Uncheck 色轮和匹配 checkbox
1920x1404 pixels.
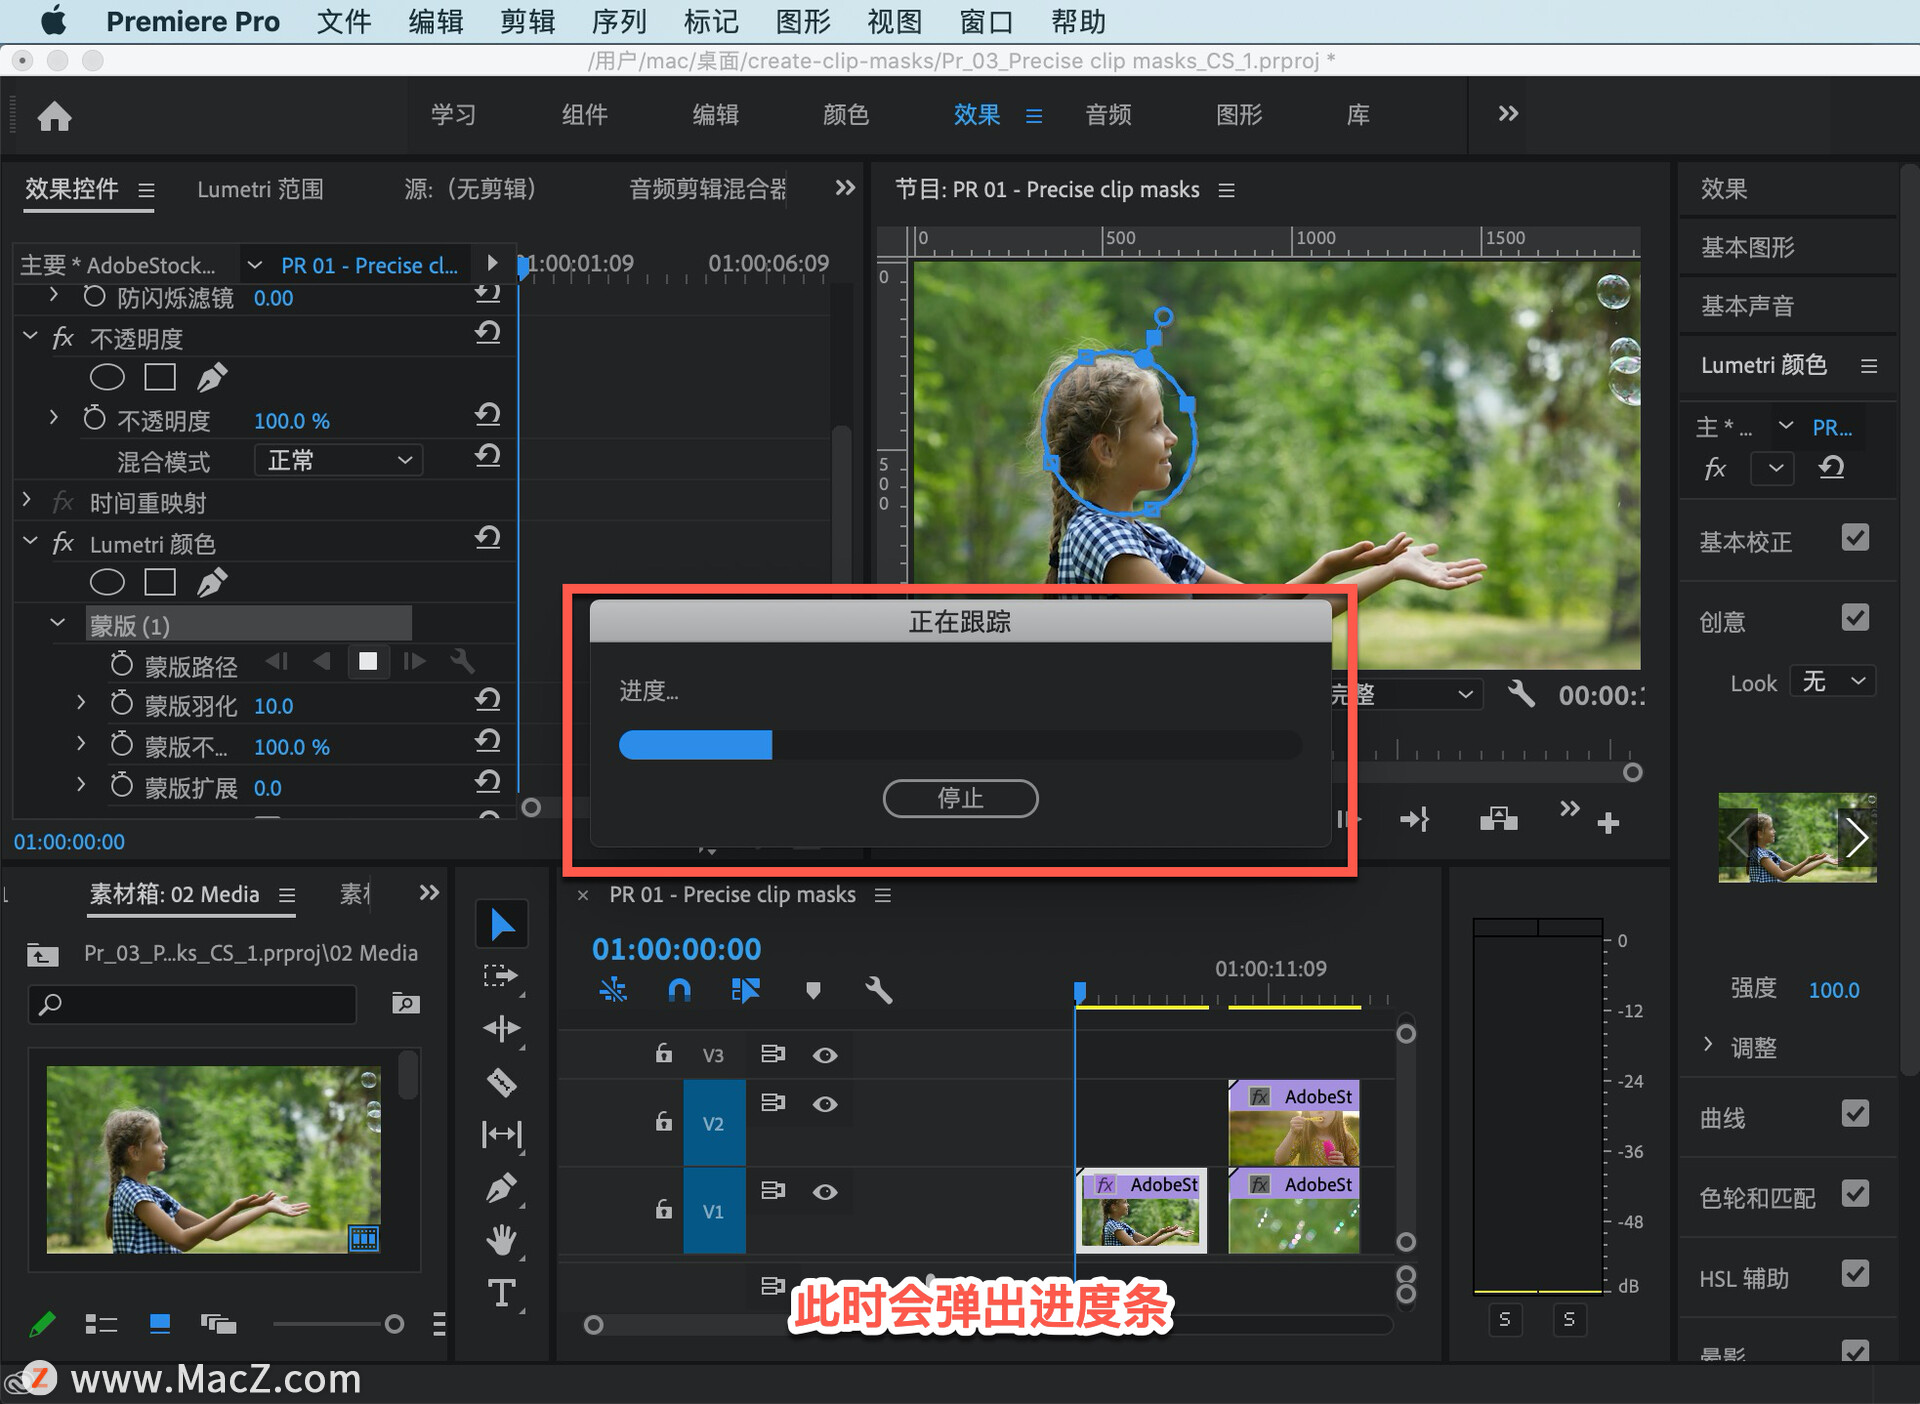1855,1194
